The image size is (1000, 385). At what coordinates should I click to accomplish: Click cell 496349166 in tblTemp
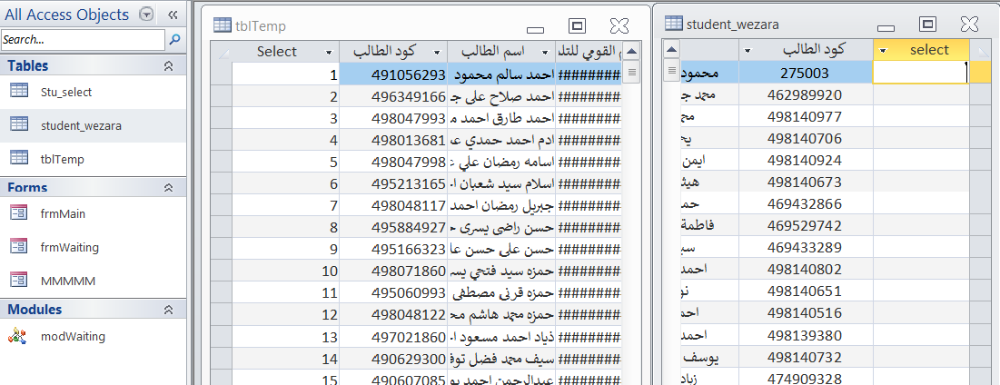(x=393, y=96)
